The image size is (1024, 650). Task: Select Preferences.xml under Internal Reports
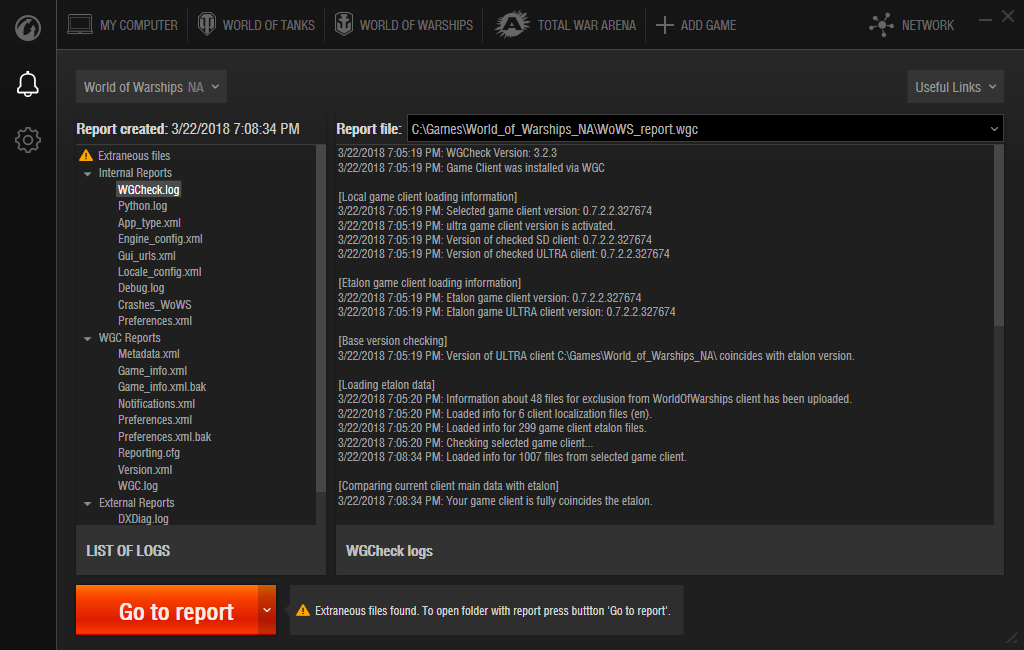(155, 321)
